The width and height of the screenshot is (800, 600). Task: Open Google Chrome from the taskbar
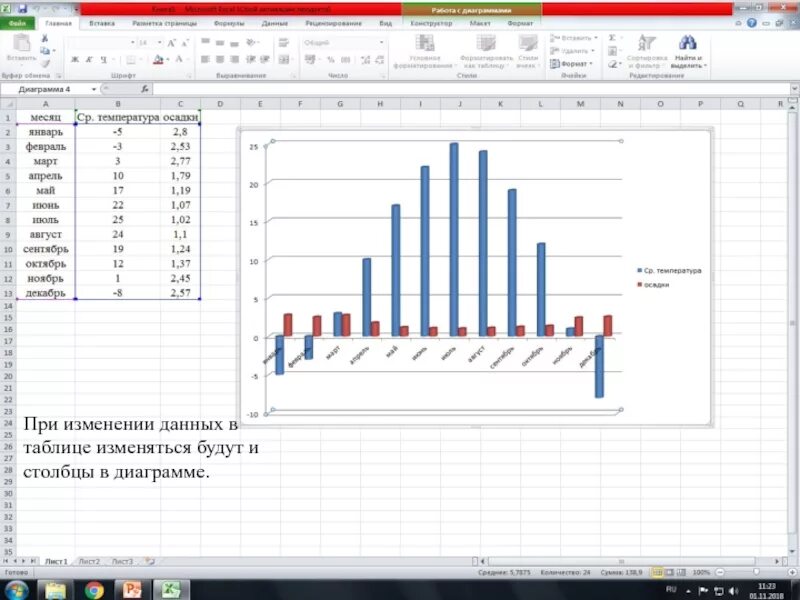click(94, 590)
